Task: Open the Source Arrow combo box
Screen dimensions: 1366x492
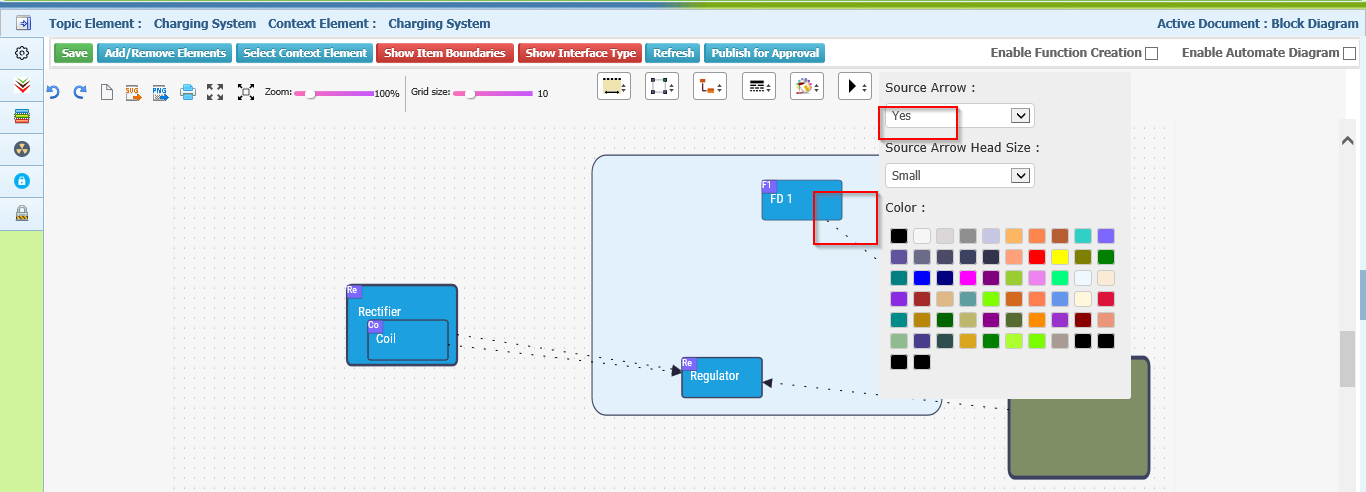Action: click(x=960, y=116)
